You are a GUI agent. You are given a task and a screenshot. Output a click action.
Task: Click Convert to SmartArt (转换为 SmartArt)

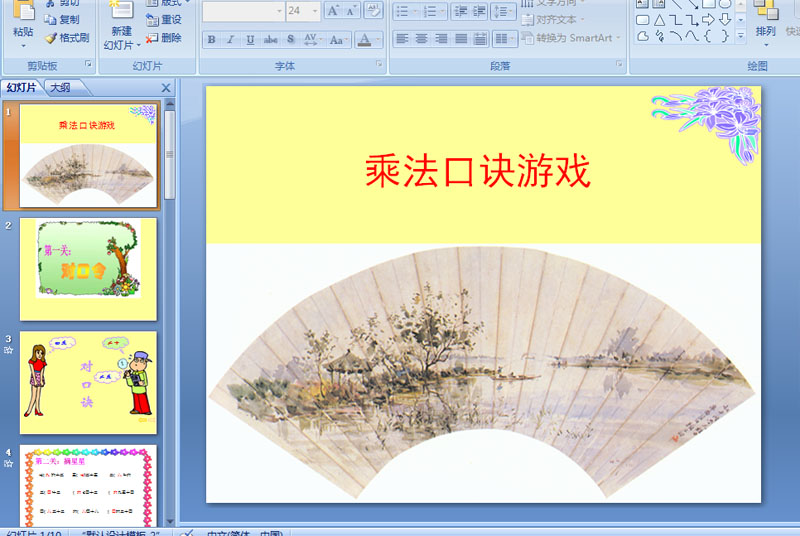[571, 38]
